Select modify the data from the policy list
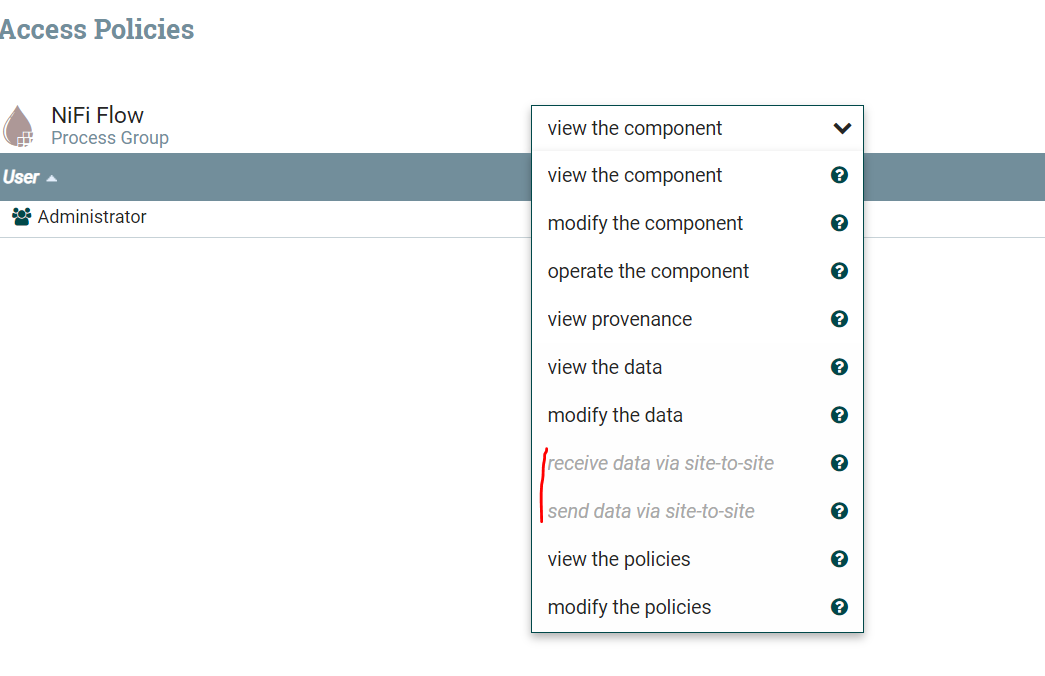Screen dimensions: 1045x676 (x=616, y=414)
